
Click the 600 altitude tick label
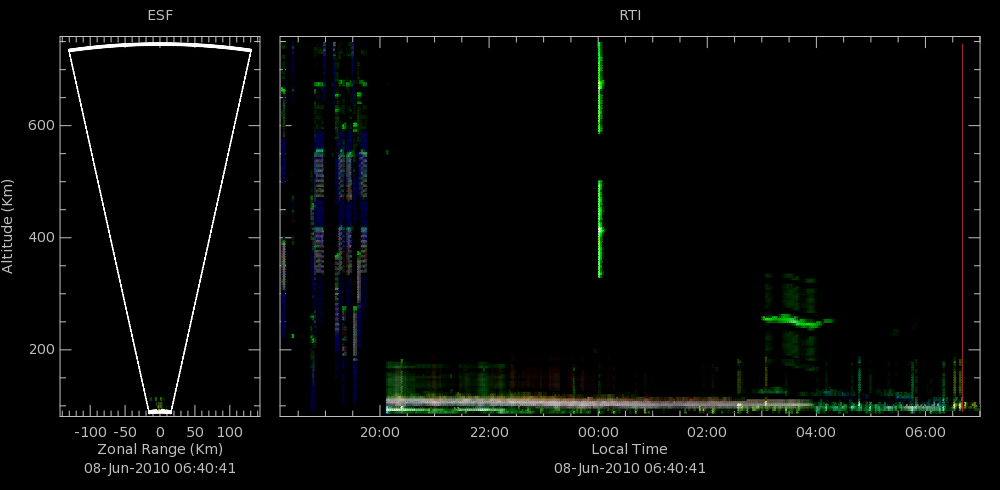point(40,126)
